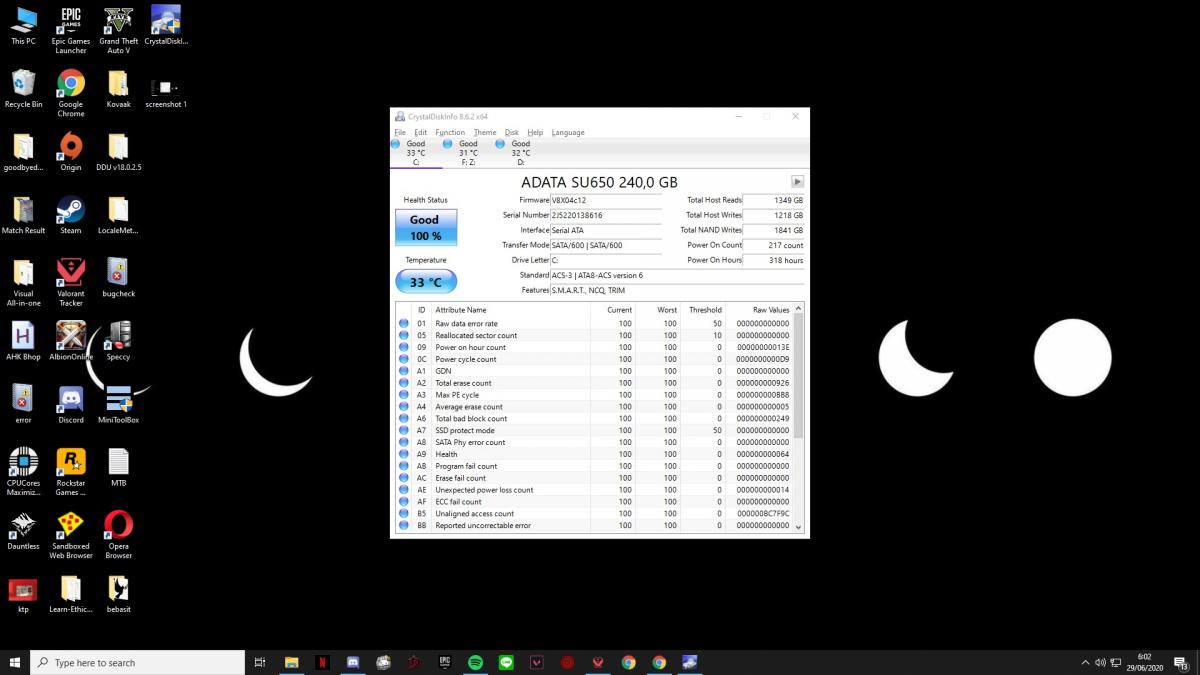The height and width of the screenshot is (675, 1200).
Task: Select the MTB text file icon
Action: click(x=118, y=467)
